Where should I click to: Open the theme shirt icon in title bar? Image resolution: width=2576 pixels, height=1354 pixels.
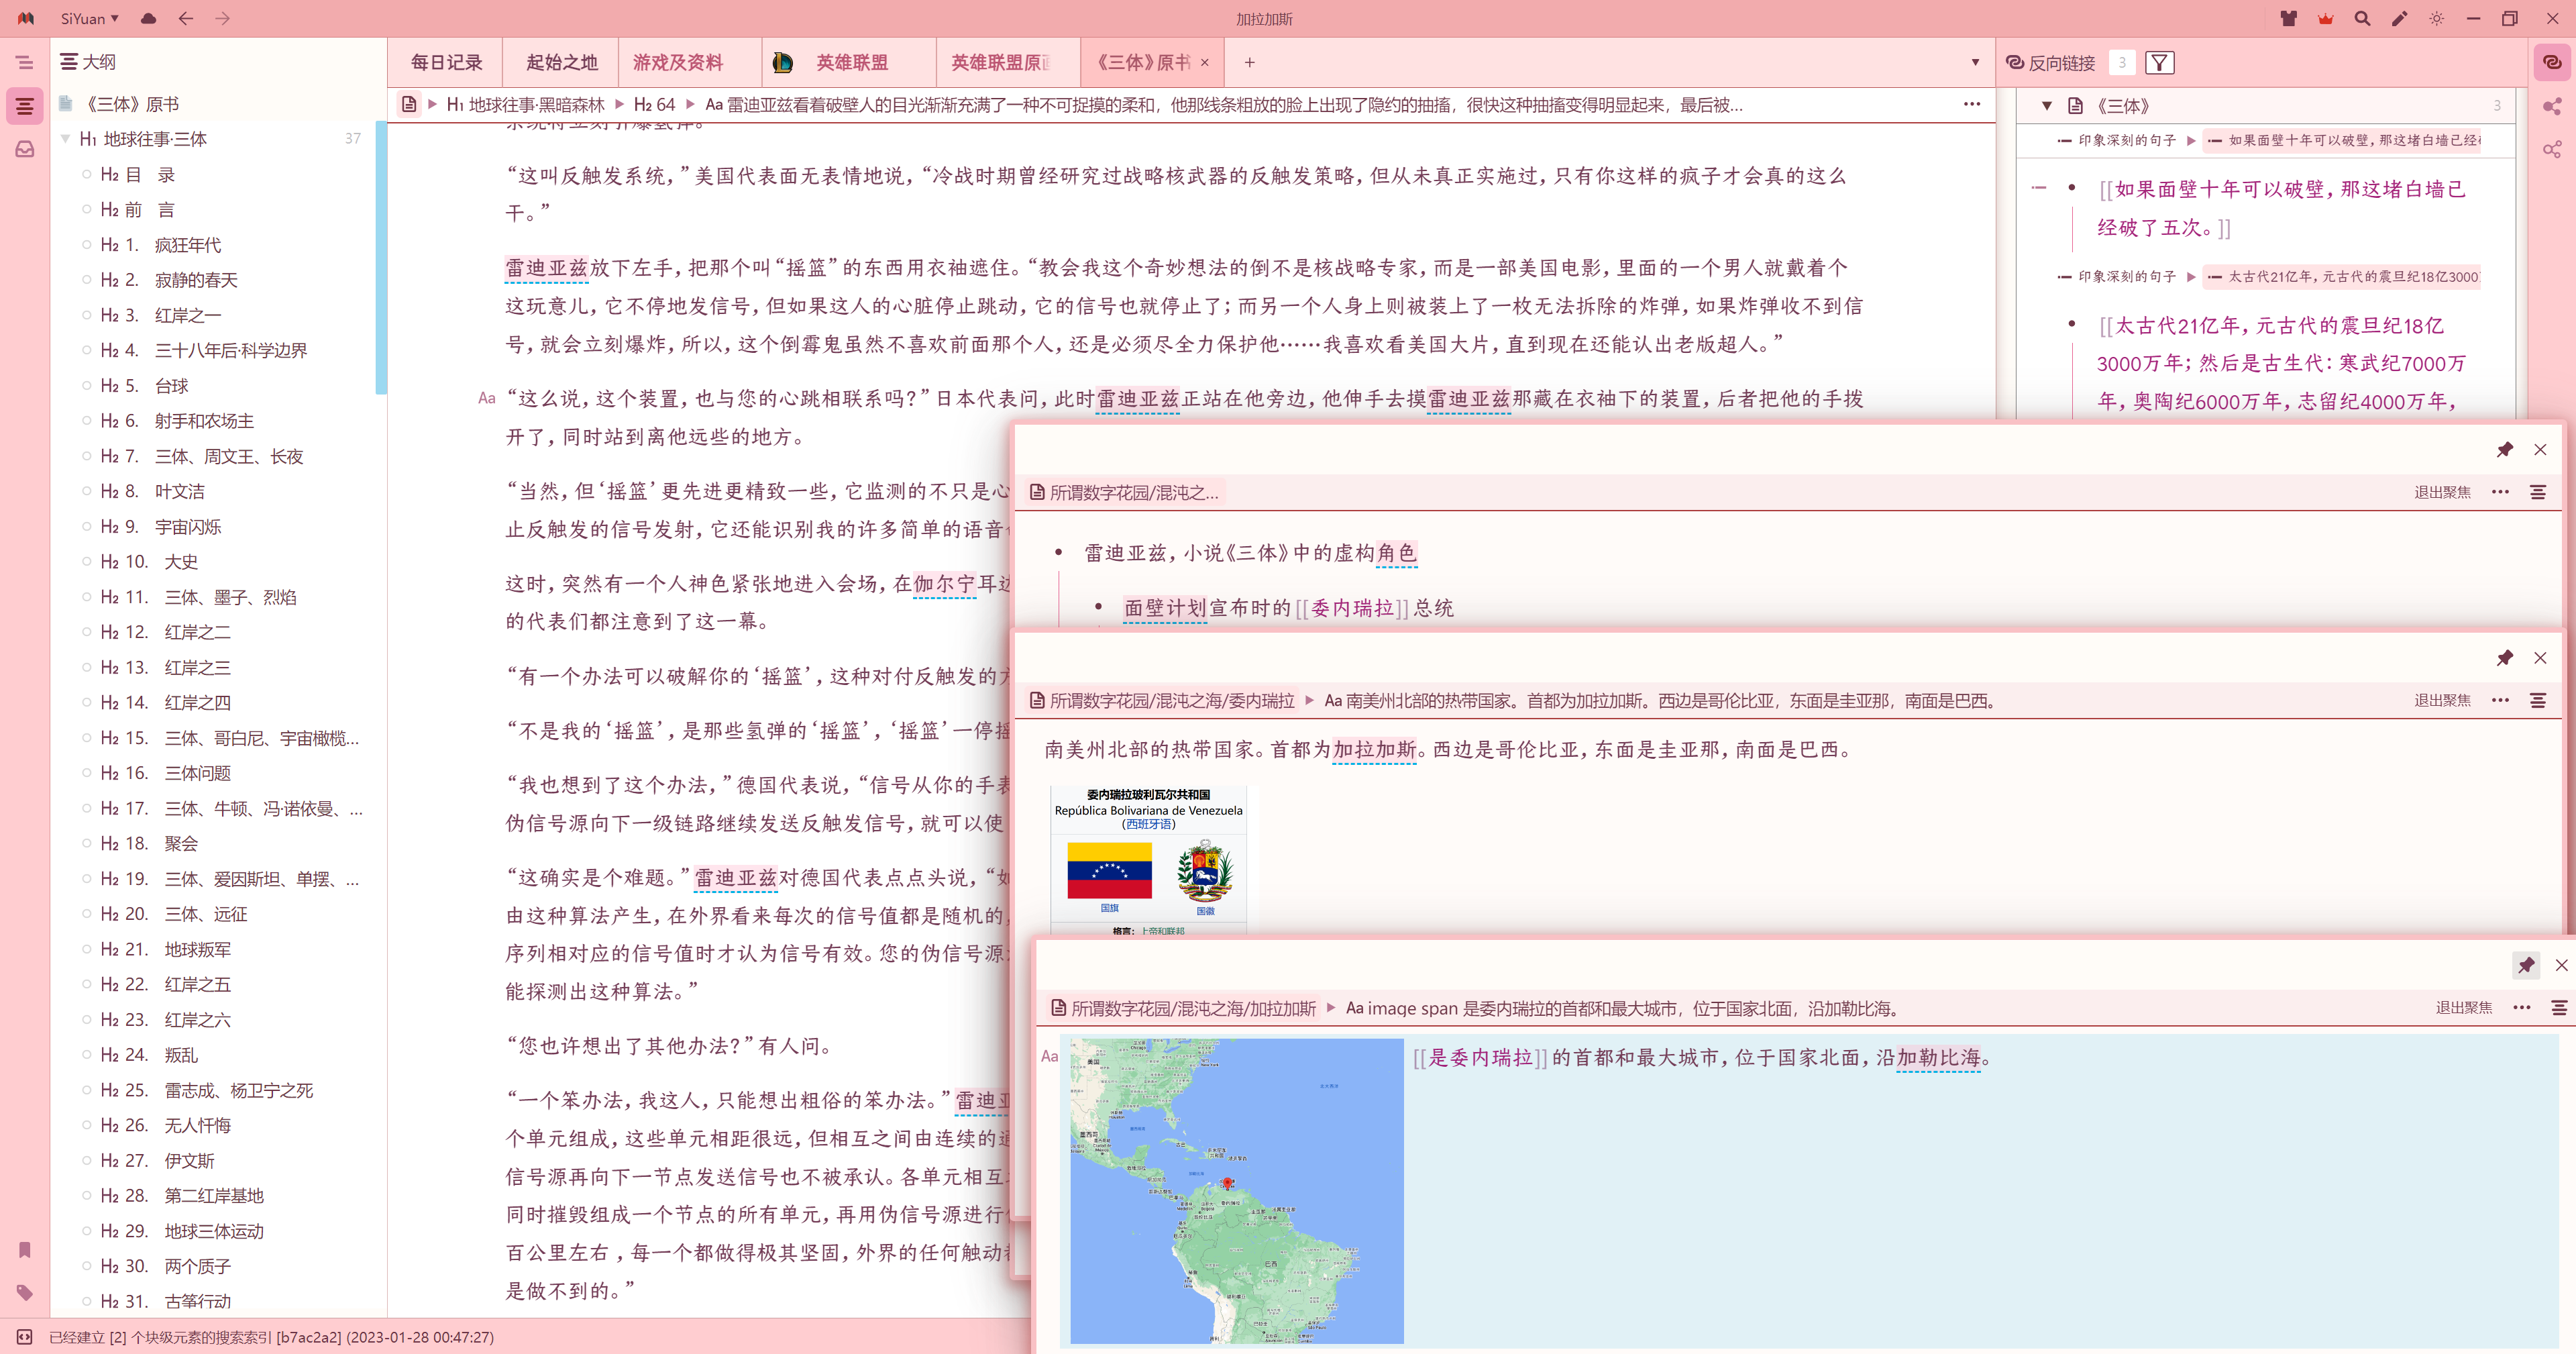coord(2288,18)
